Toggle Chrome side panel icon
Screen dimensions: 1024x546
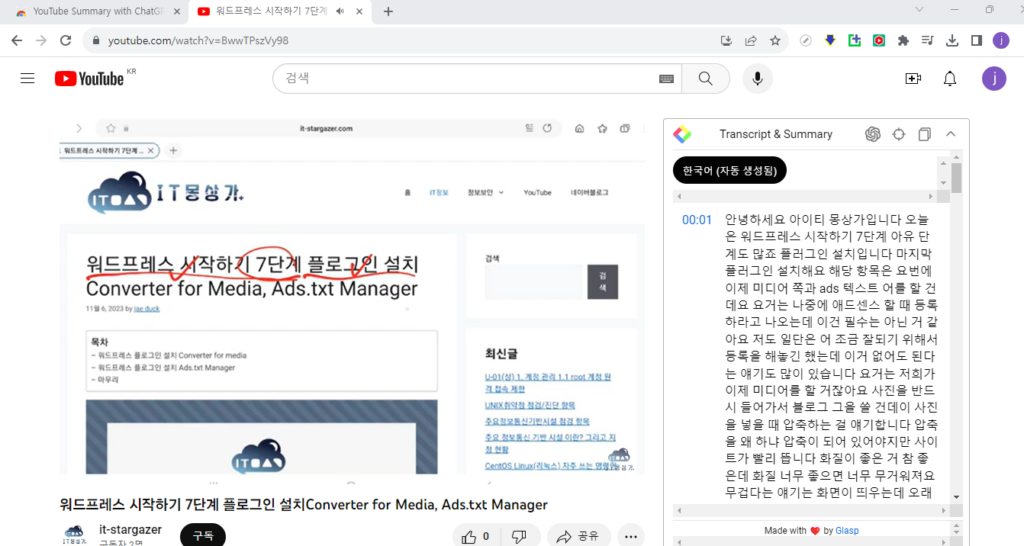976,40
